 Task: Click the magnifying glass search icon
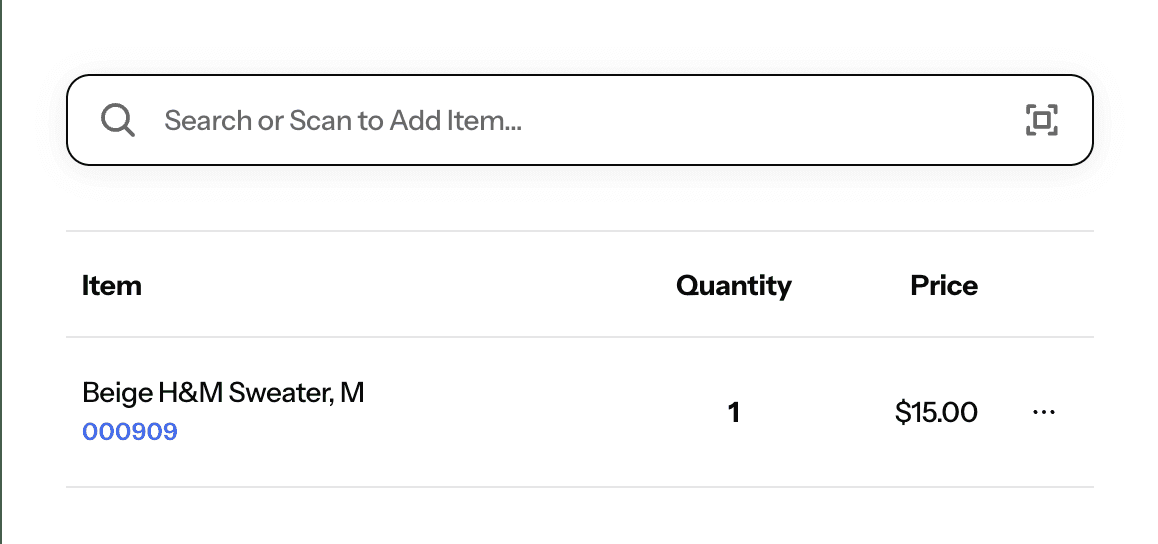point(117,120)
